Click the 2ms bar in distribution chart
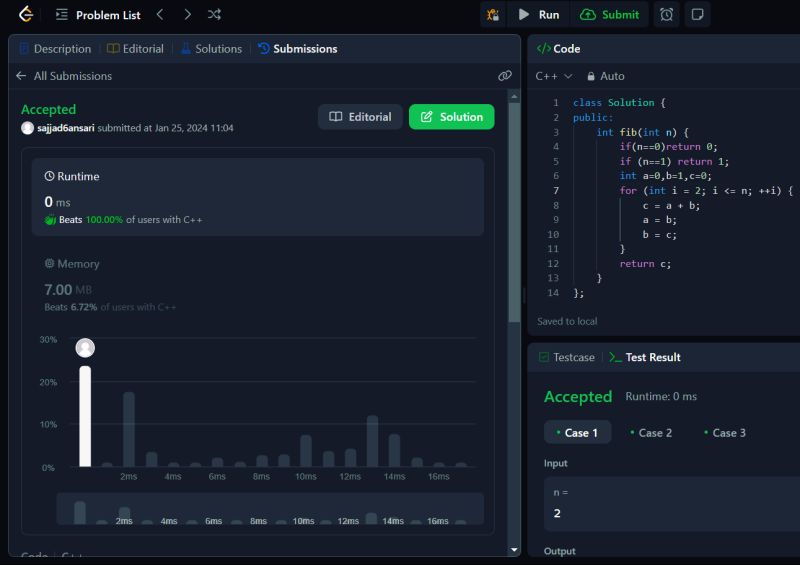800x565 pixels. coord(129,429)
